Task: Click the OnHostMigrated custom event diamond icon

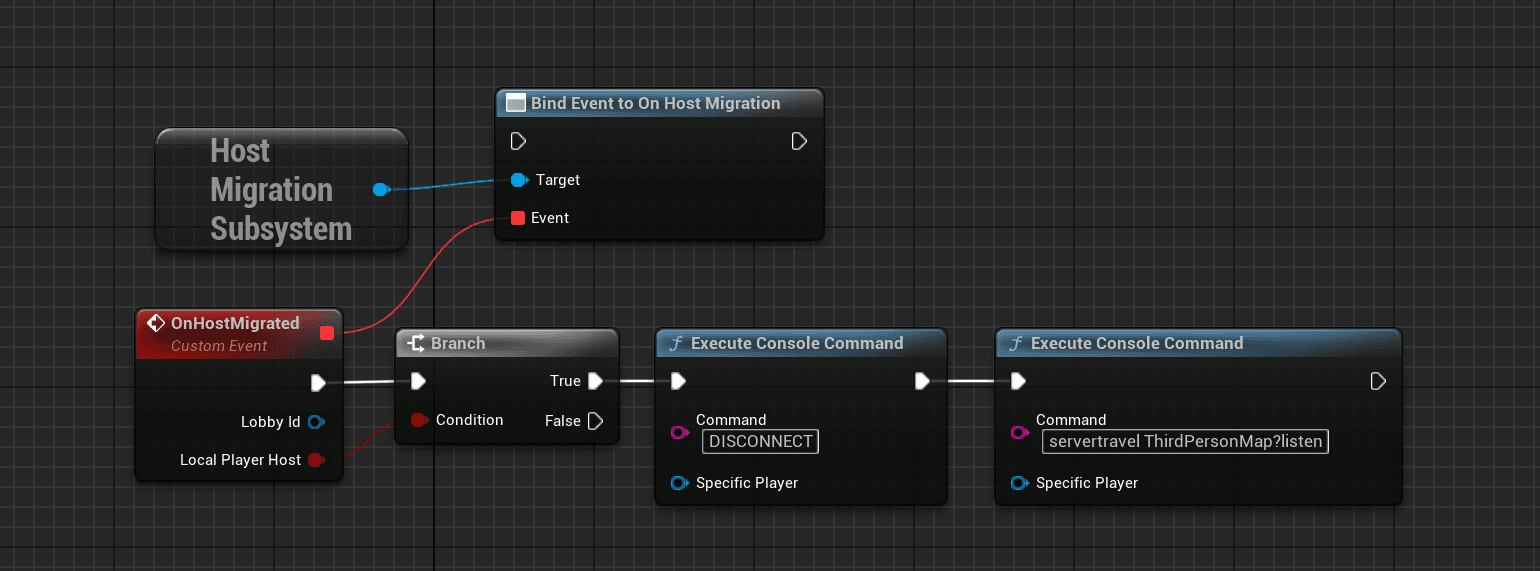Action: (155, 323)
